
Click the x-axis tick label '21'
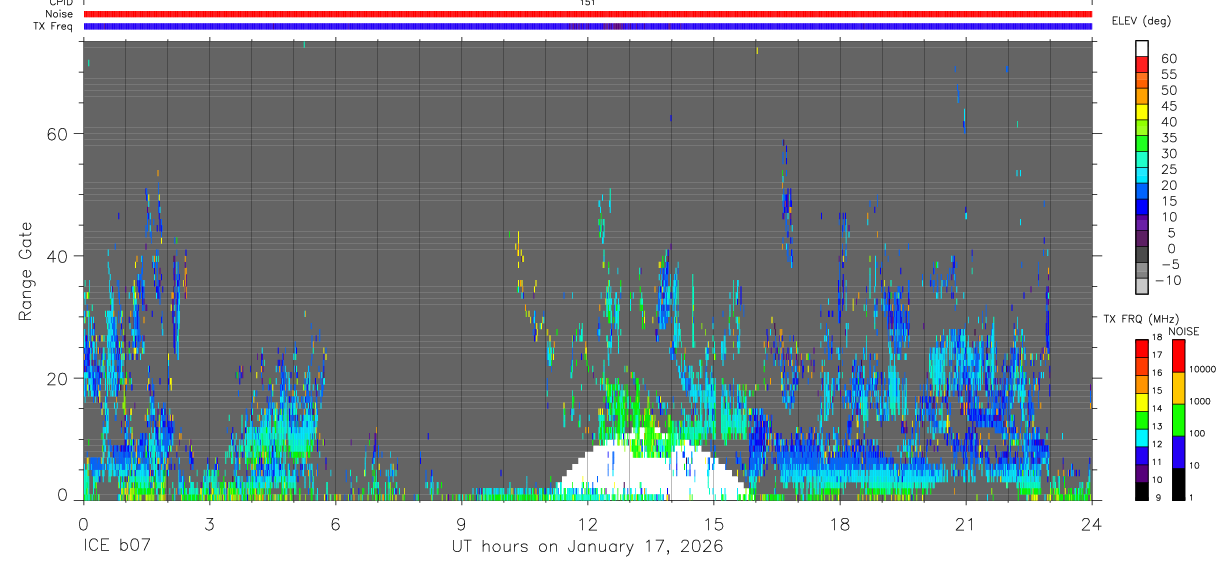[965, 524]
